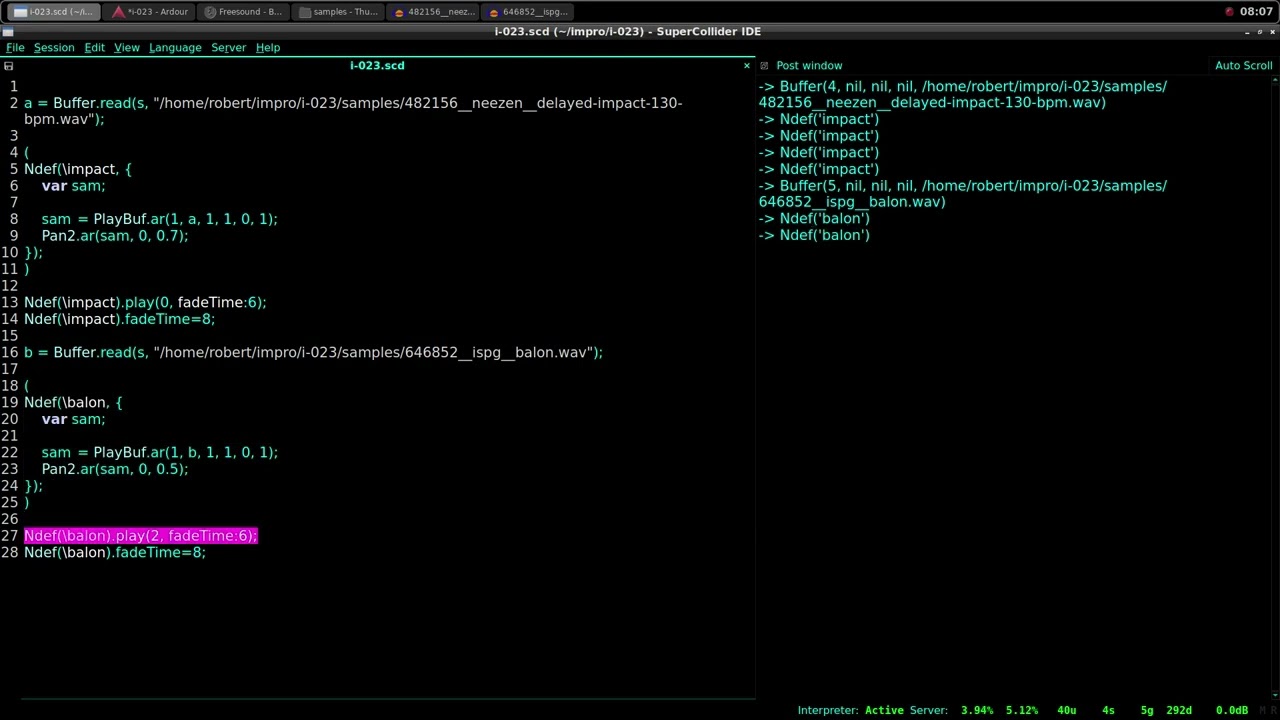Click the document list icon left of tab
1280x720 pixels.
click(8, 66)
